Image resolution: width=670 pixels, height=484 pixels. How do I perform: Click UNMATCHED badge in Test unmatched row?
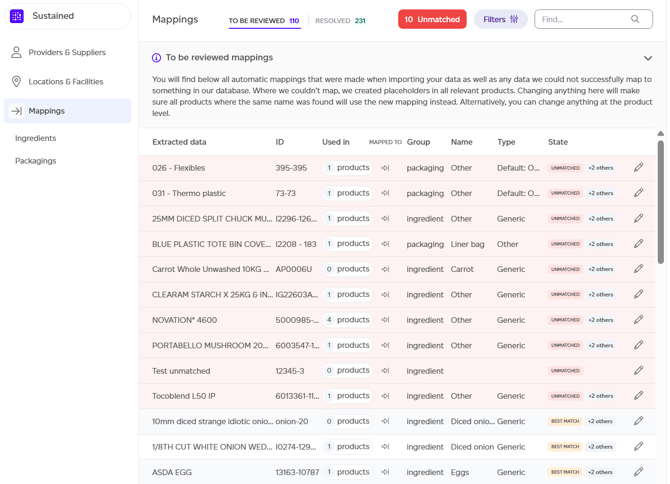click(x=565, y=371)
